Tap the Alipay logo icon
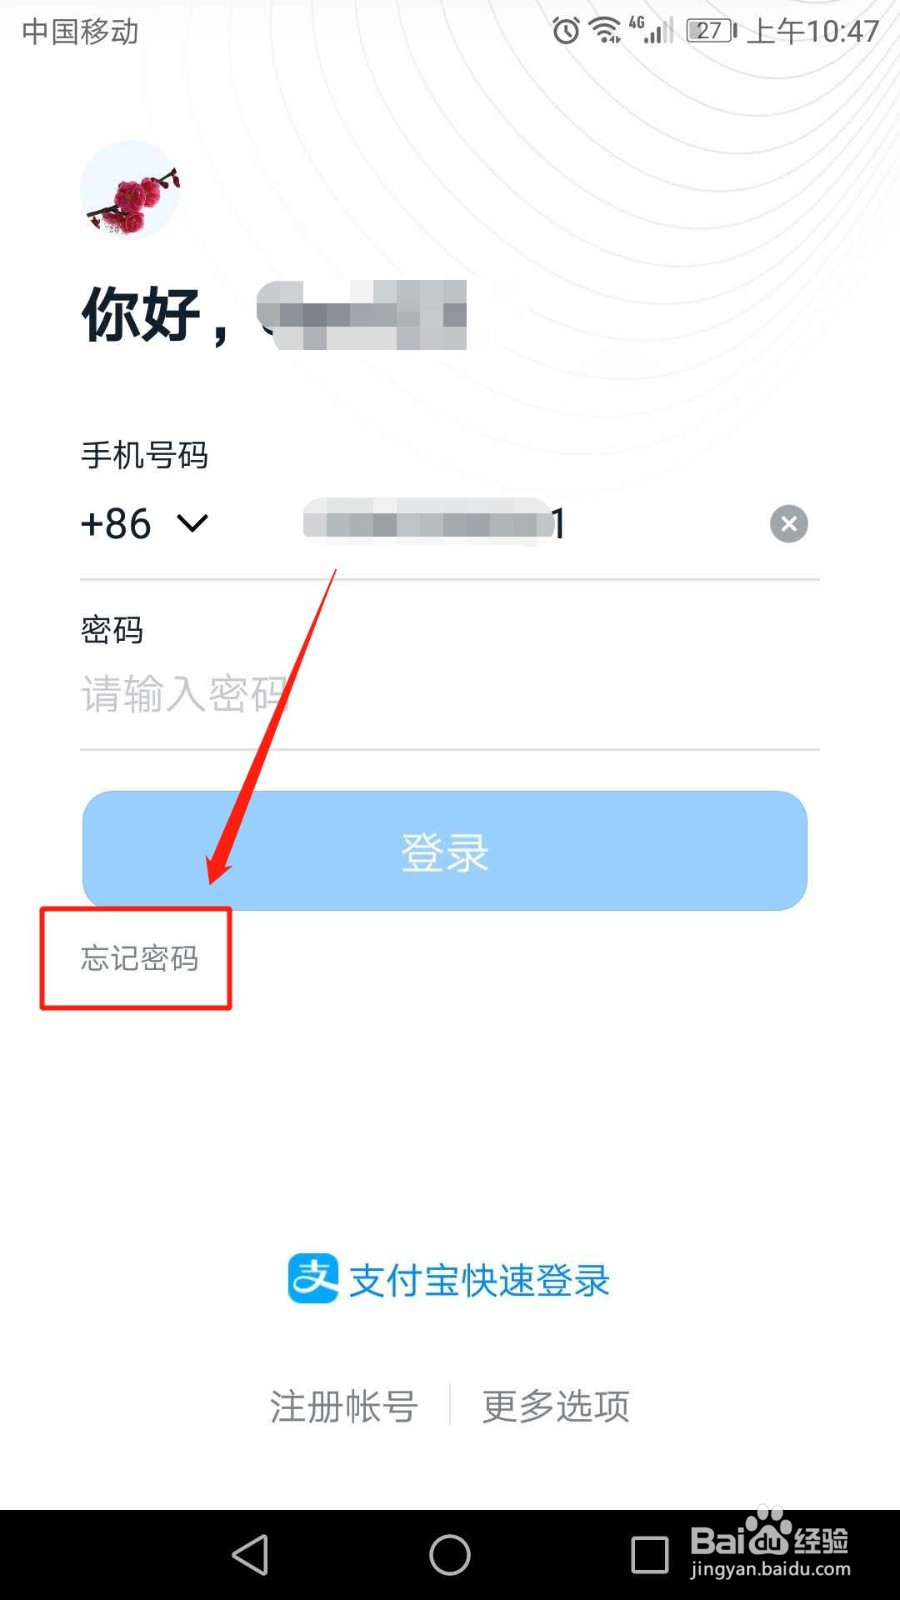Screen dimensions: 900x1600 [x=313, y=1278]
